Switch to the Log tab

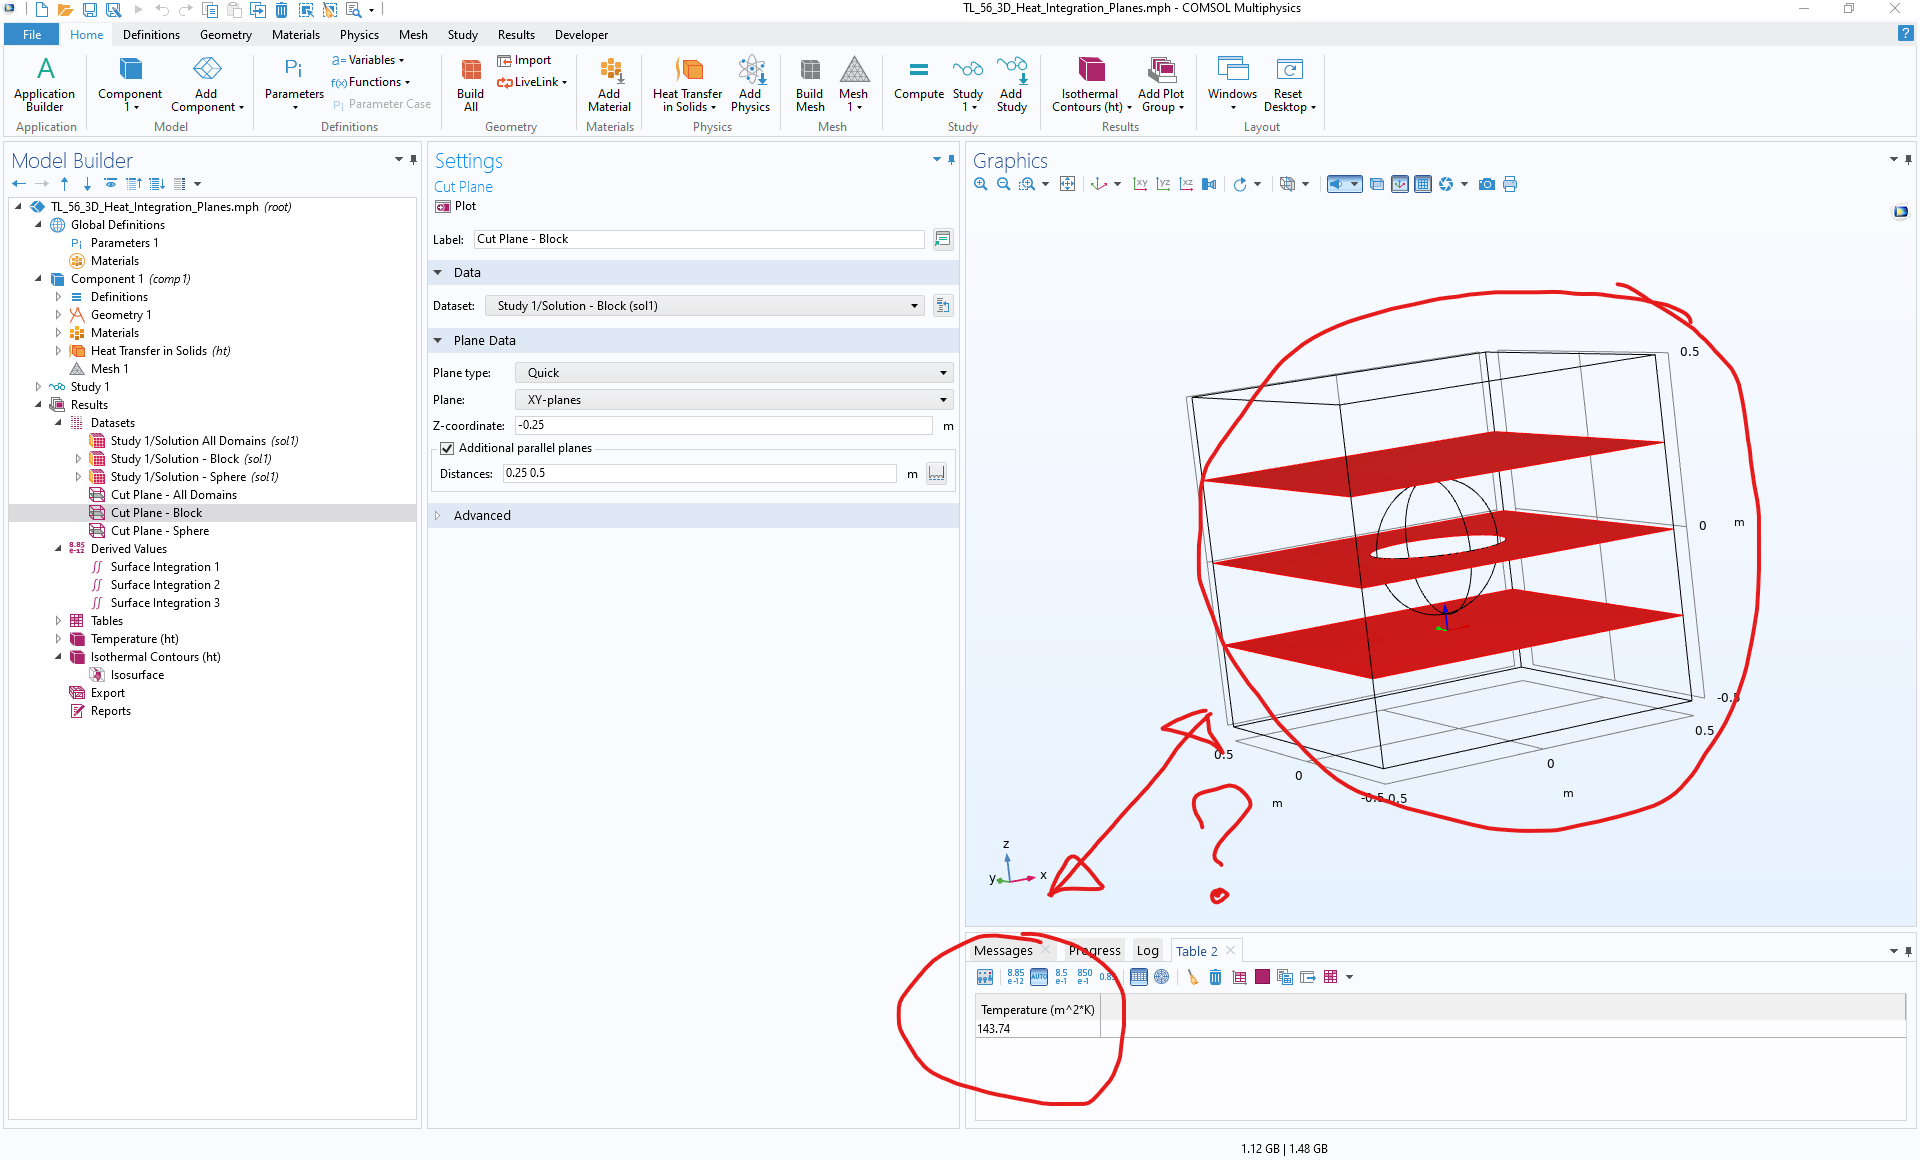point(1147,951)
